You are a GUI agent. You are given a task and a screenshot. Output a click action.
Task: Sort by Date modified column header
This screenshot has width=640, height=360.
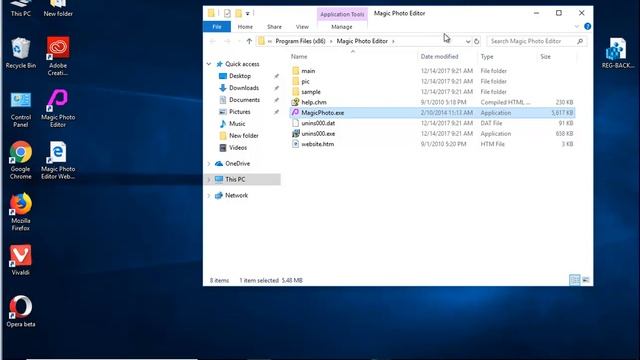pos(447,57)
